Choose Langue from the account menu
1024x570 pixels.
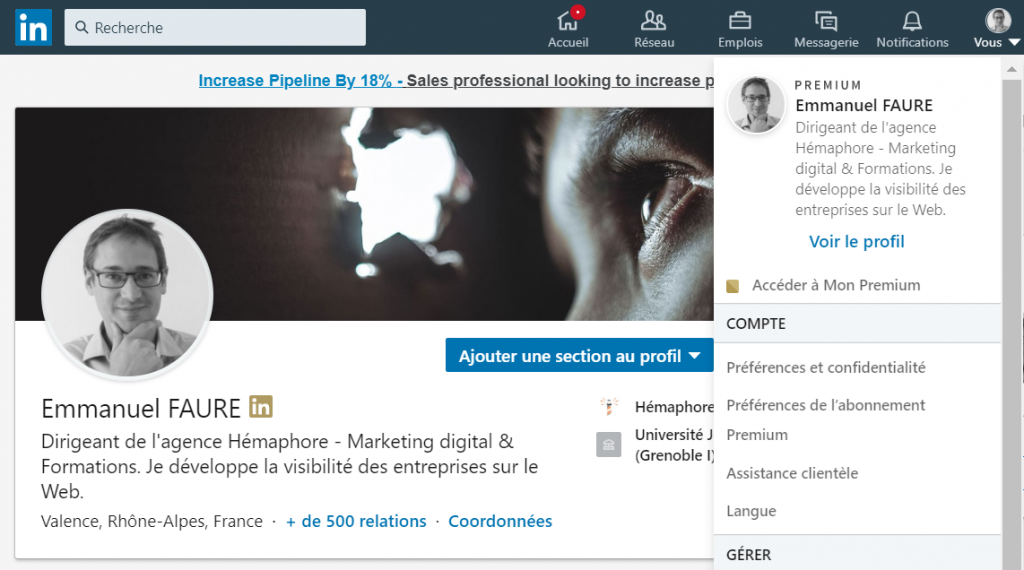pyautogui.click(x=751, y=511)
